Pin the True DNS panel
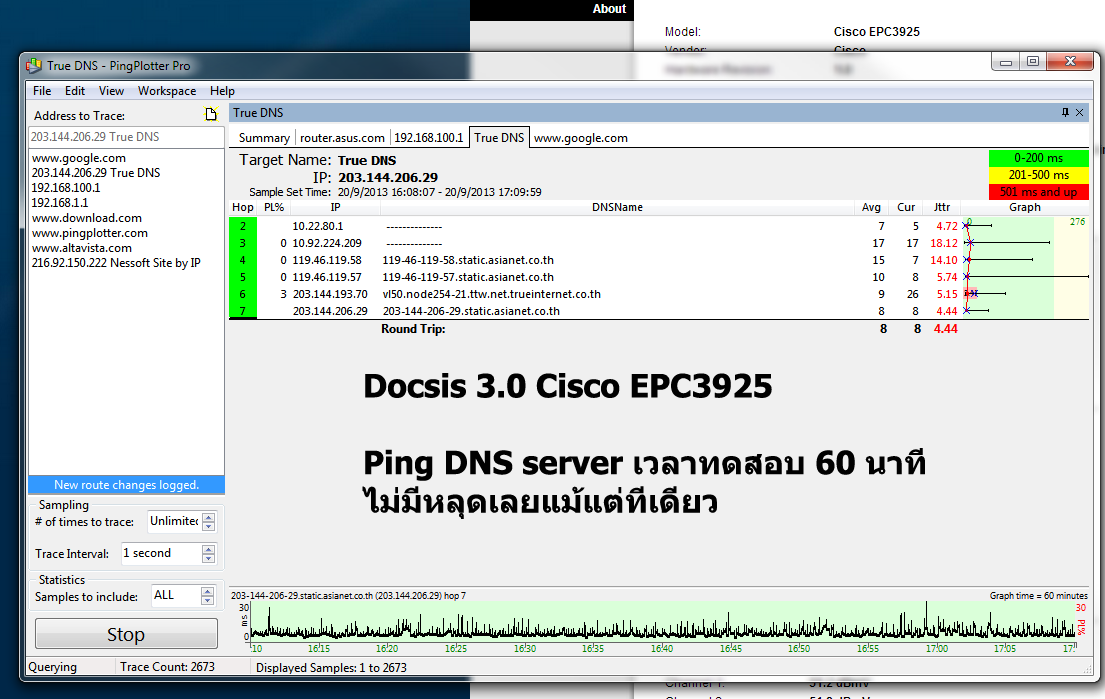The image size is (1105, 699). pos(1065,113)
